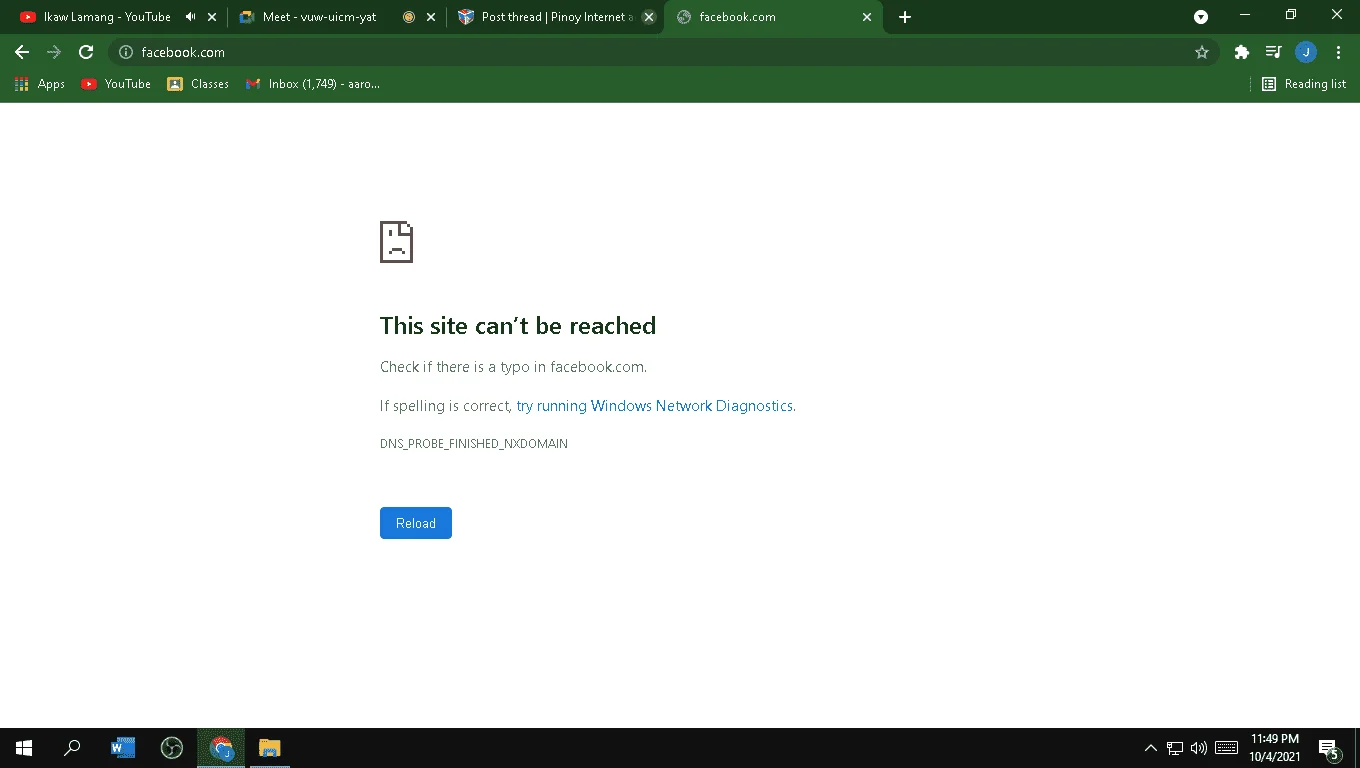
Task: Open the Reading list
Action: [x=1304, y=84]
